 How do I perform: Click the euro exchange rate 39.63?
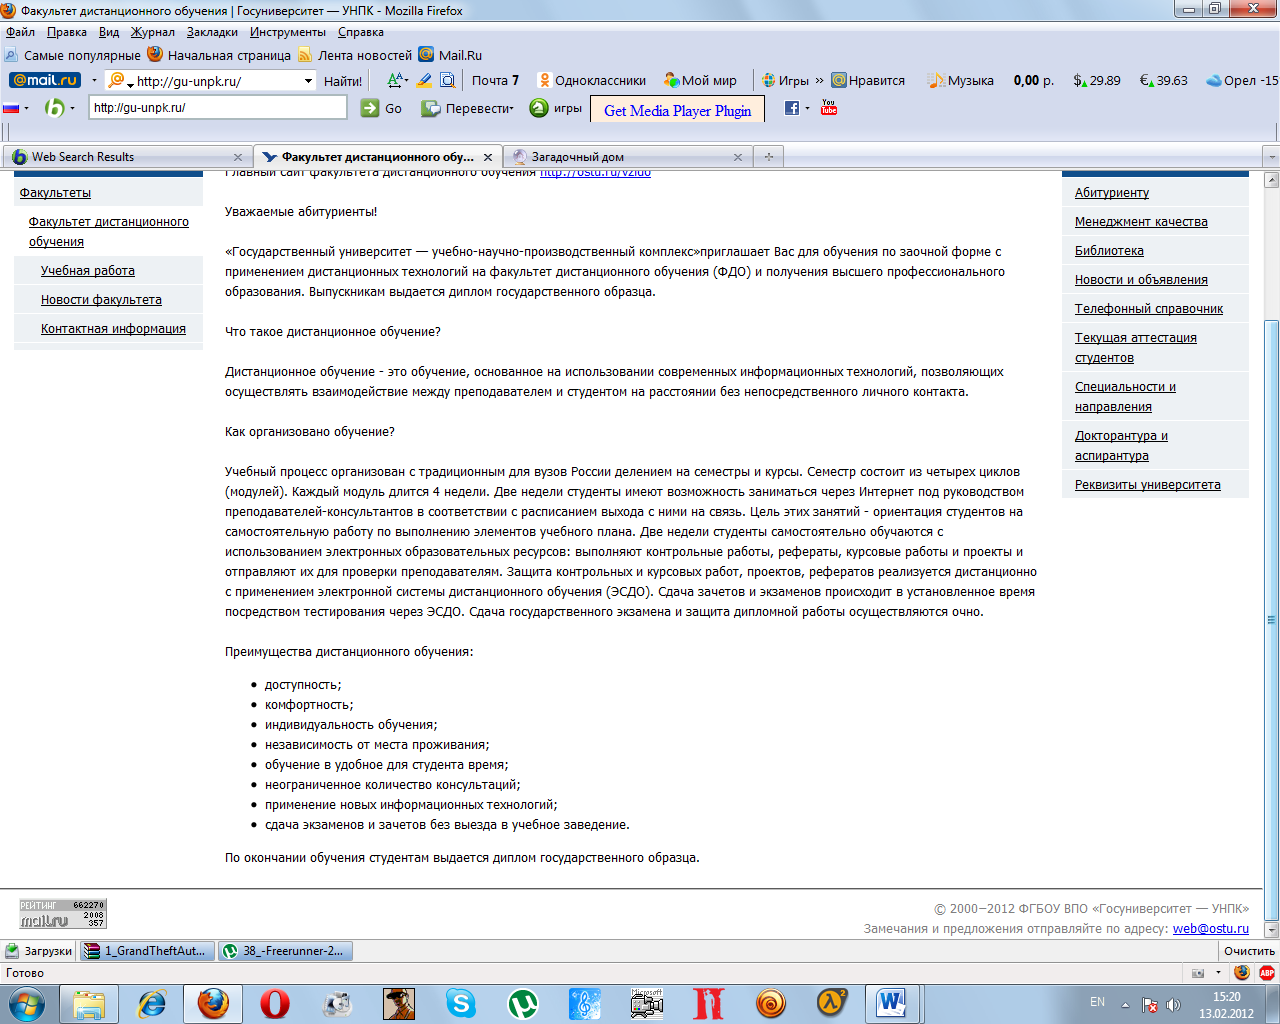[x=1164, y=80]
